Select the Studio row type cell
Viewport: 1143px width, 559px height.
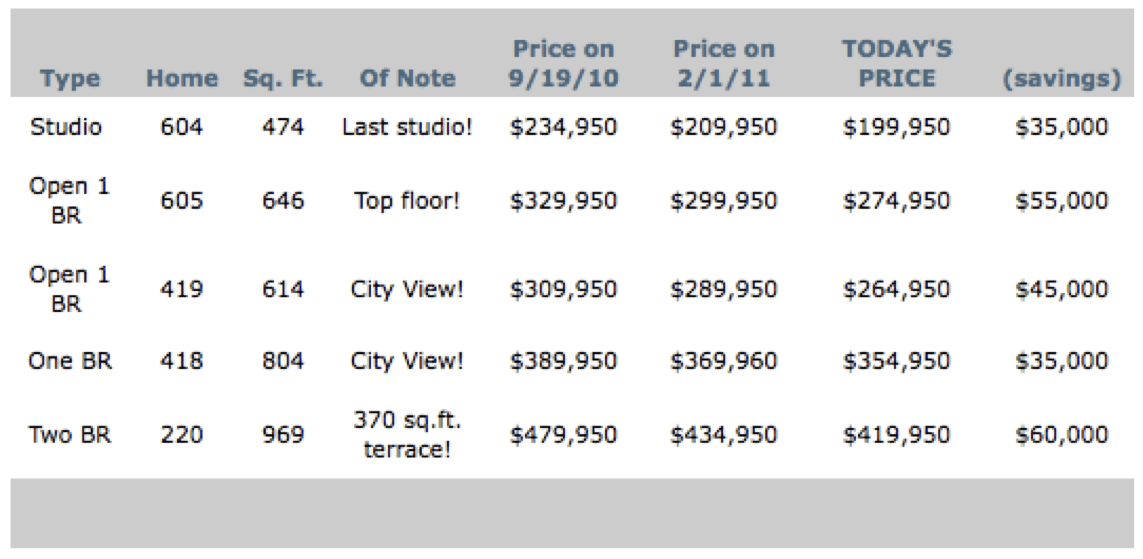pos(66,127)
